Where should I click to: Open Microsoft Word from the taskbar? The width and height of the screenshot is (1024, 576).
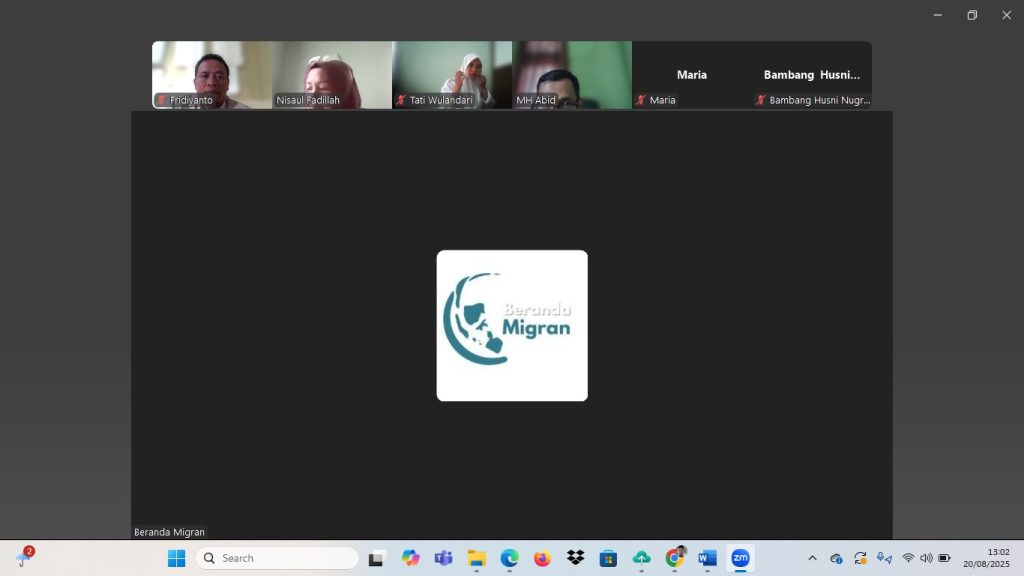708,558
